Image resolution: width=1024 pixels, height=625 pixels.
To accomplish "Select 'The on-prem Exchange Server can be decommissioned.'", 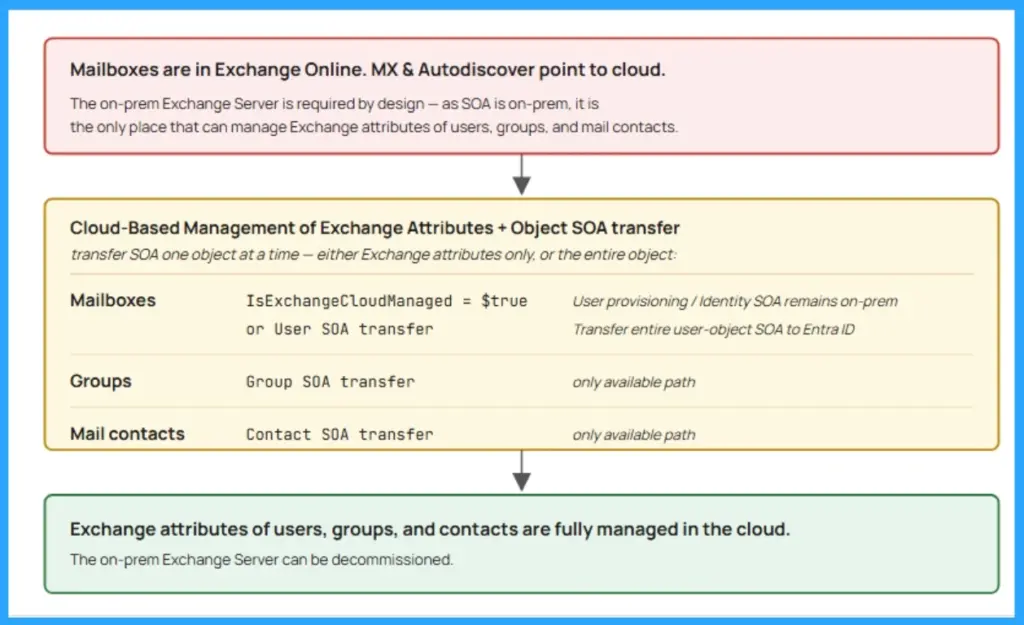I will coord(261,560).
